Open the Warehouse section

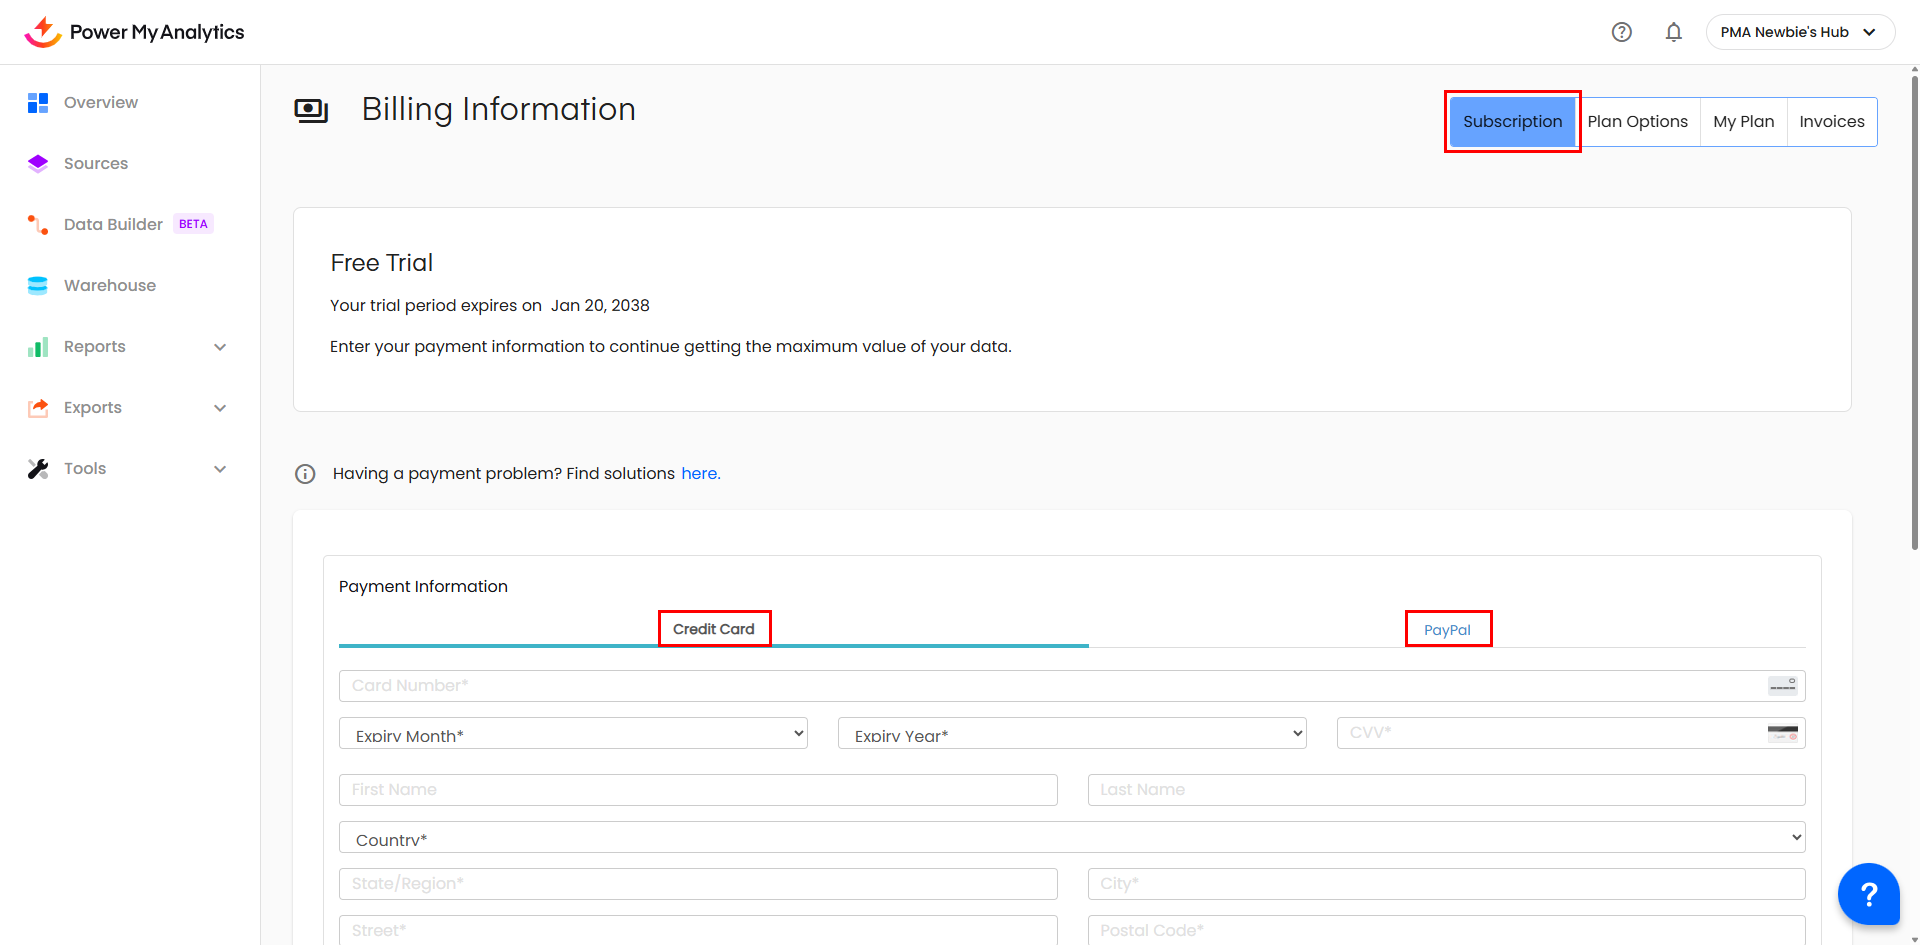point(110,286)
